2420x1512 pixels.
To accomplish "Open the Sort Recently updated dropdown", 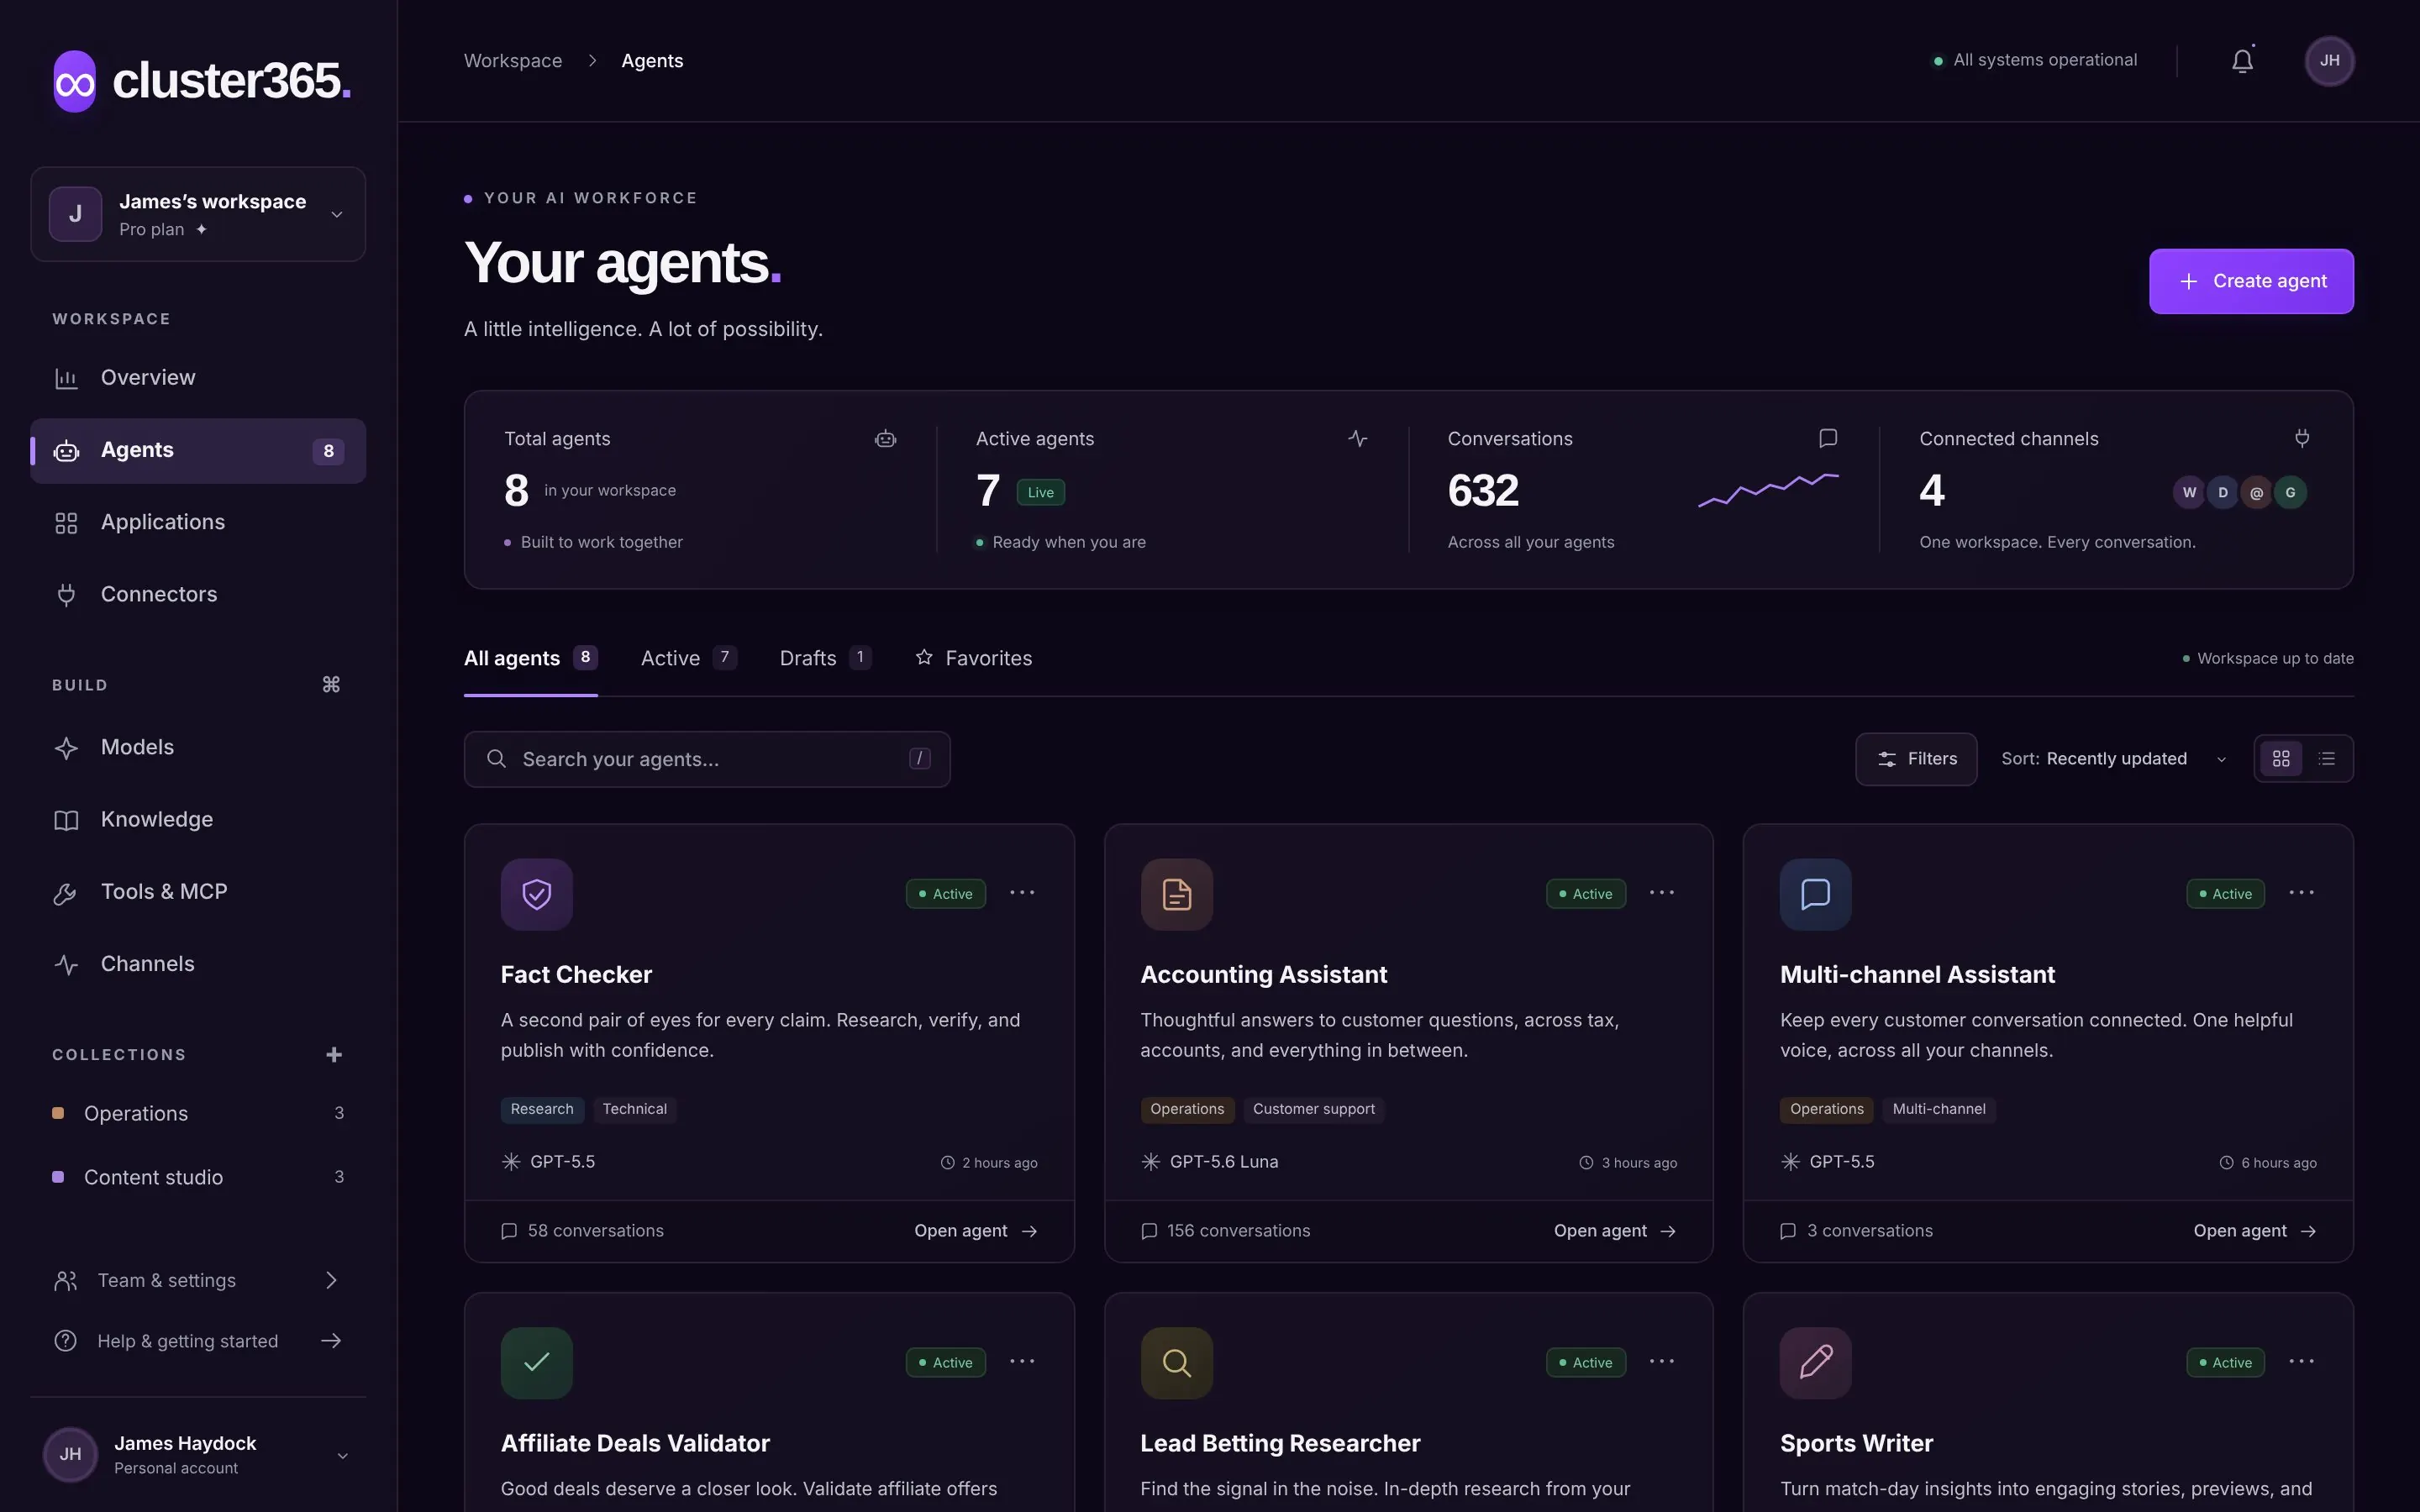I will 2114,759.
